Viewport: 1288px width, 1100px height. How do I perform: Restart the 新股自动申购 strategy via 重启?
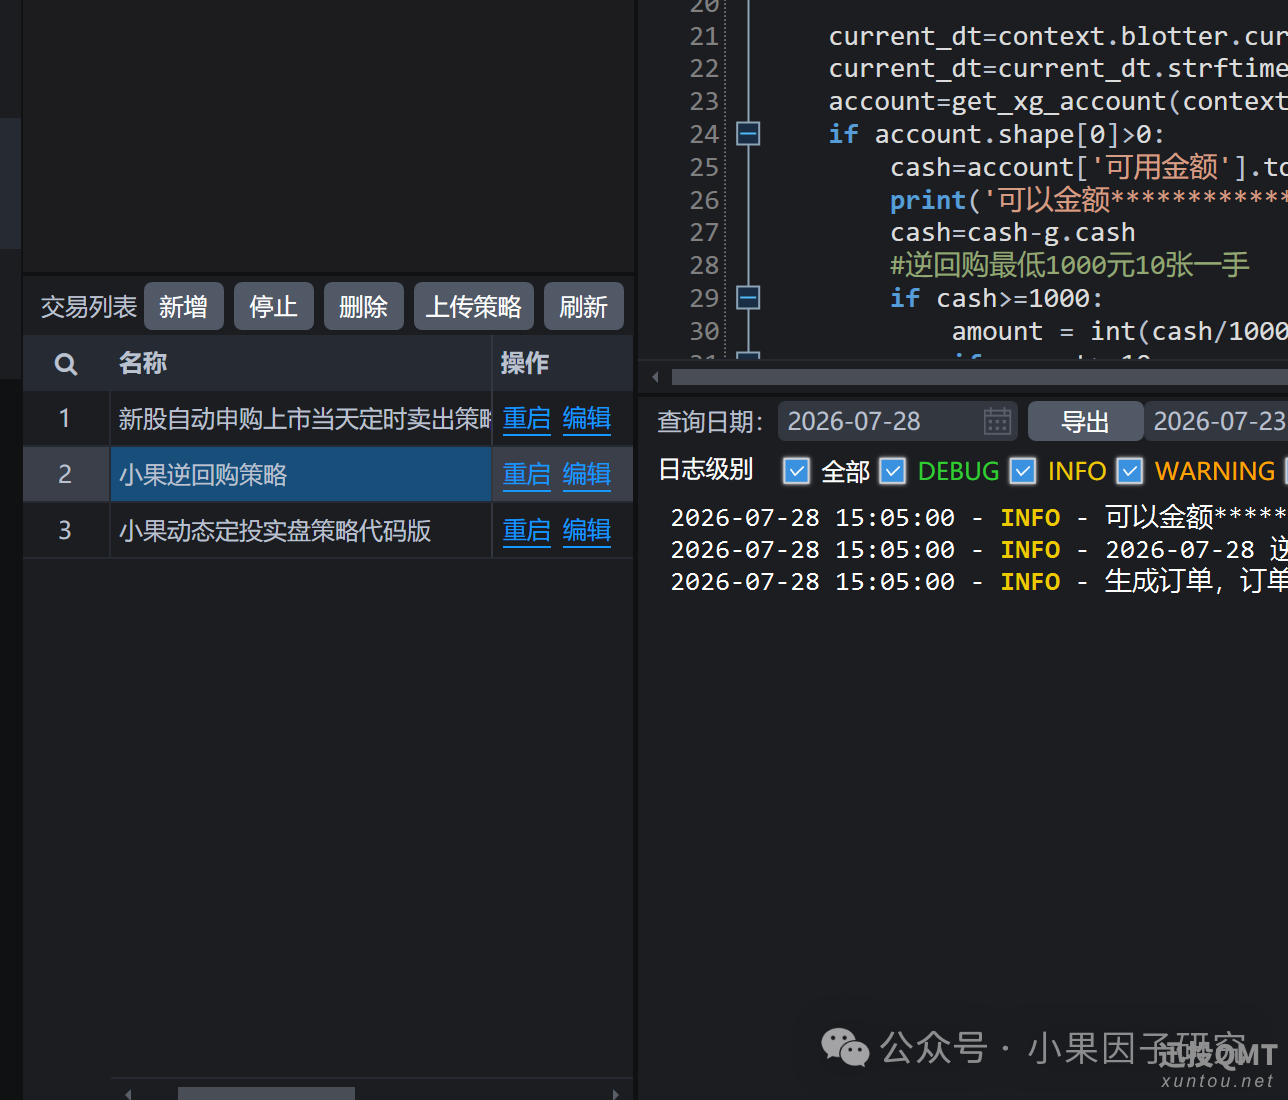click(x=527, y=418)
